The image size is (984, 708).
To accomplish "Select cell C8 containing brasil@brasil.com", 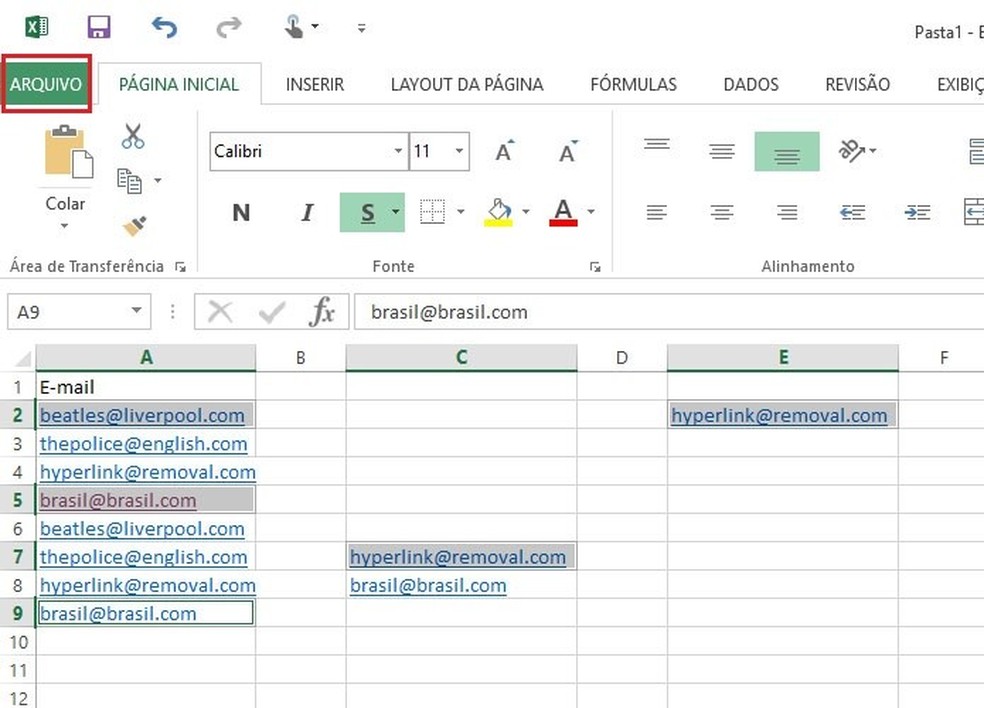I will click(428, 585).
